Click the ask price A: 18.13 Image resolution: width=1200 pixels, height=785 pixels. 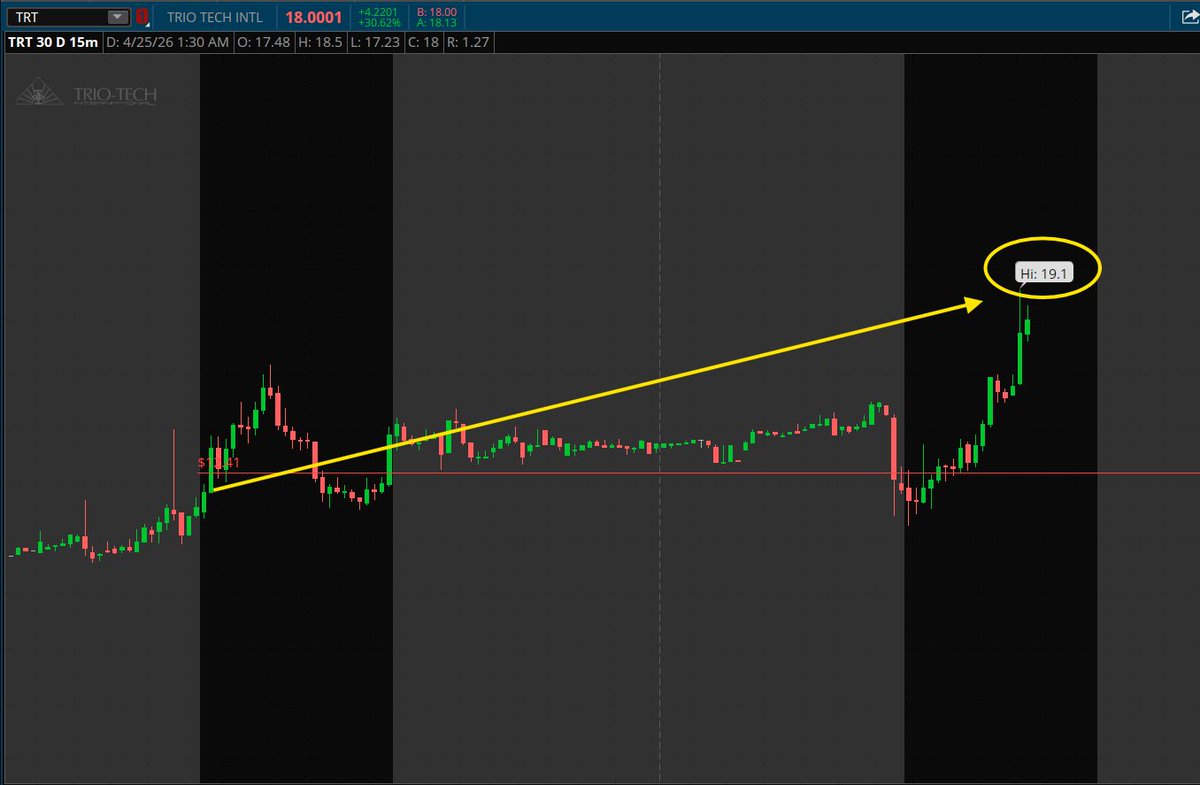(435, 23)
